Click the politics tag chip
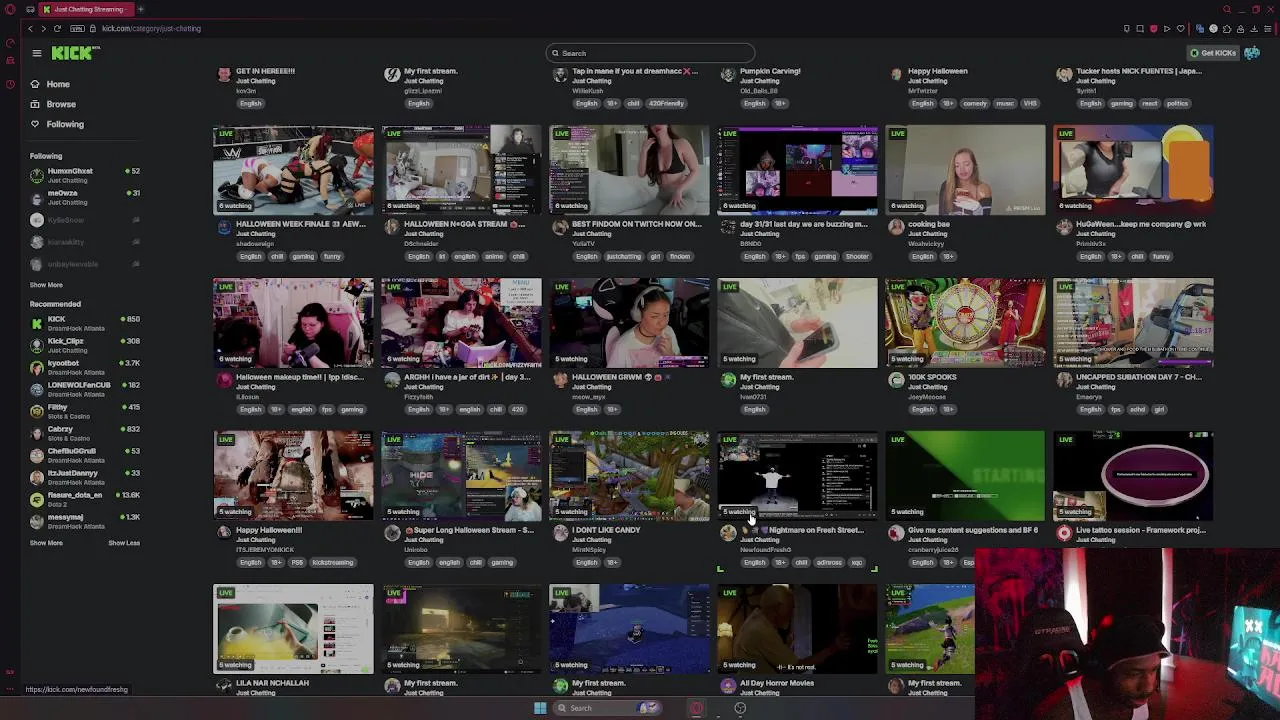This screenshot has width=1280, height=720. (x=1177, y=103)
